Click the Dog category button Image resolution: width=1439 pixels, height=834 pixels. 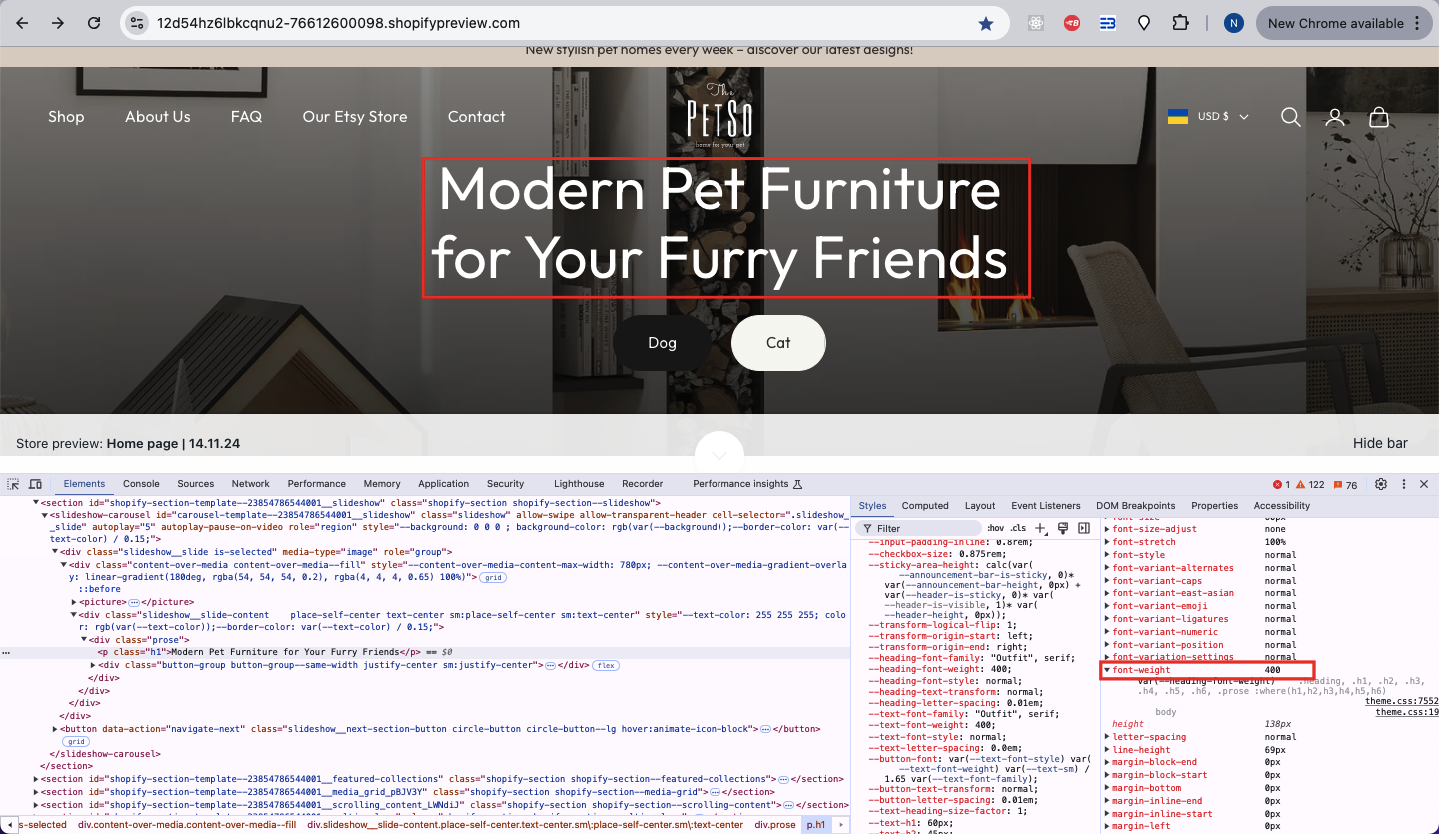(663, 343)
